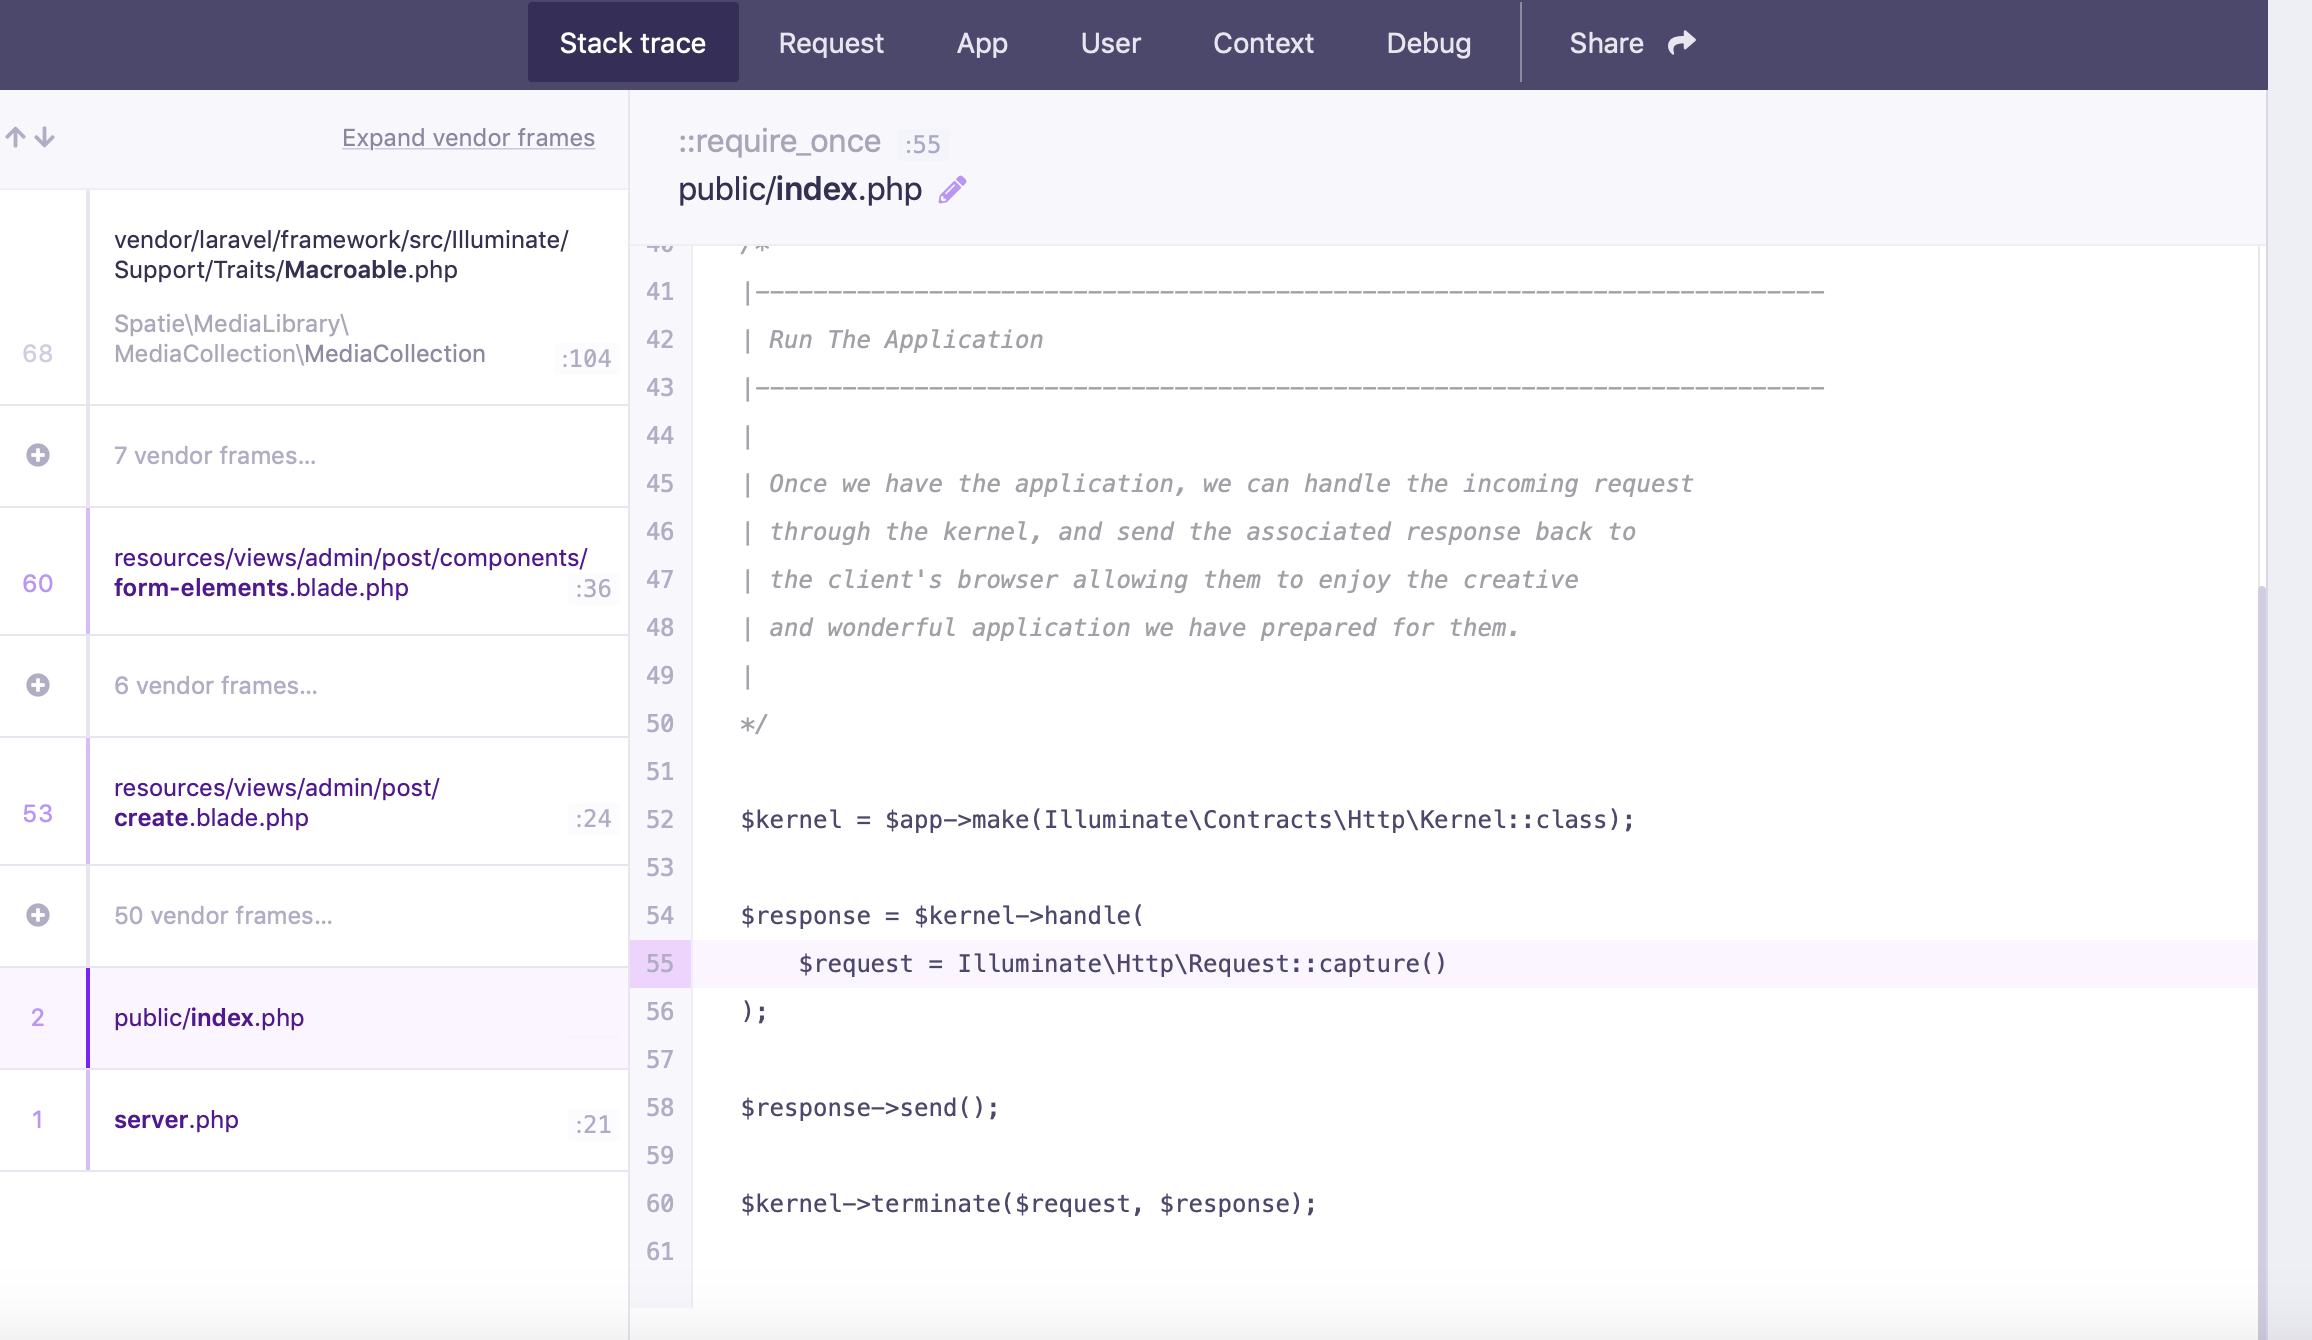This screenshot has width=2312, height=1340.
Task: Click Expand vendor frames link
Action: click(468, 138)
